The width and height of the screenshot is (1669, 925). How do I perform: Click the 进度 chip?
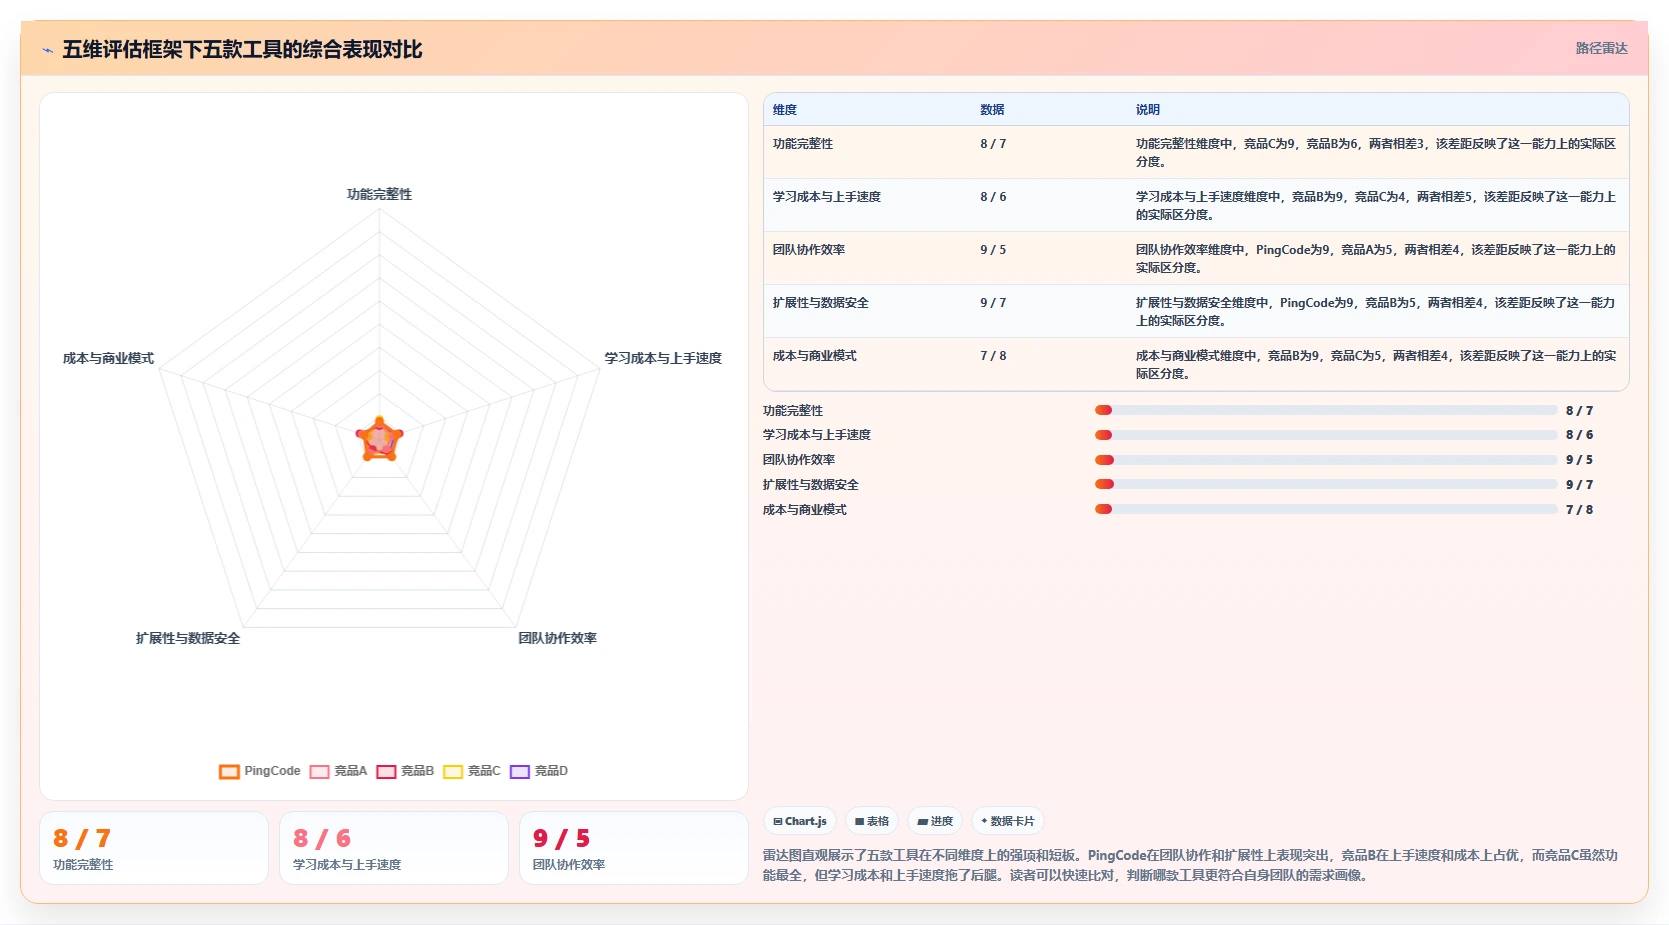click(x=935, y=821)
